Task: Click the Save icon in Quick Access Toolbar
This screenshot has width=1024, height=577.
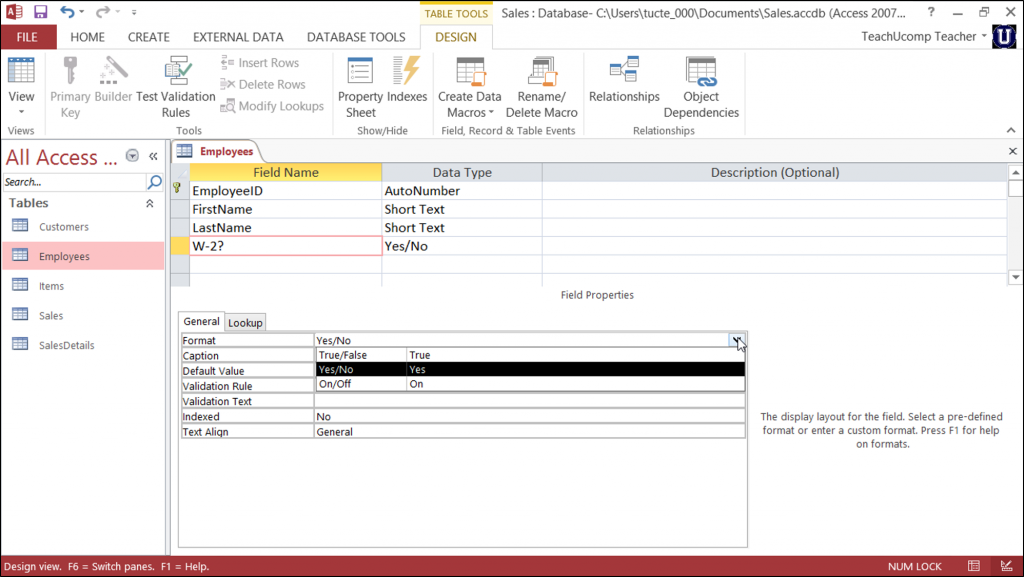Action: [x=40, y=12]
